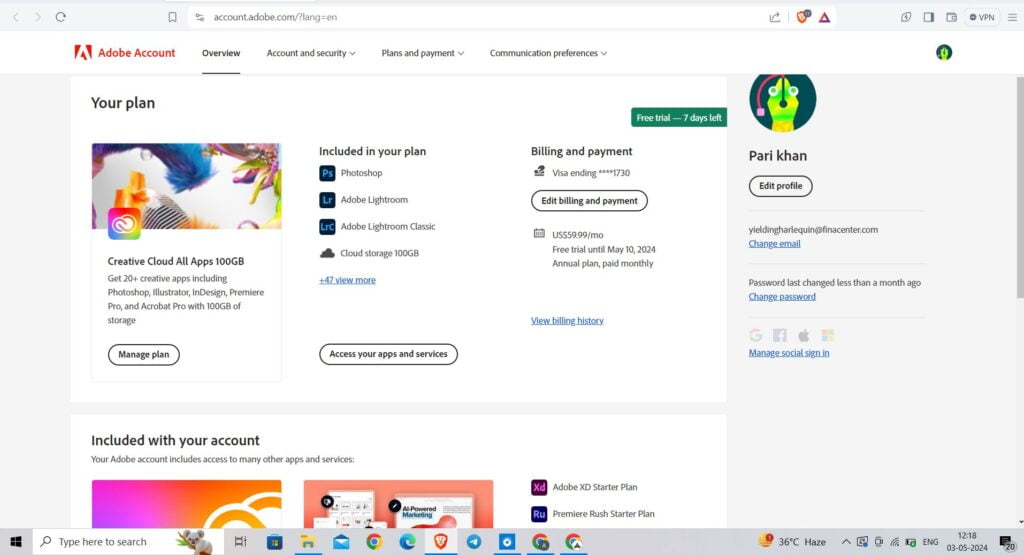Click the Premiere Rush Ru icon
This screenshot has height=555, width=1024.
[539, 514]
